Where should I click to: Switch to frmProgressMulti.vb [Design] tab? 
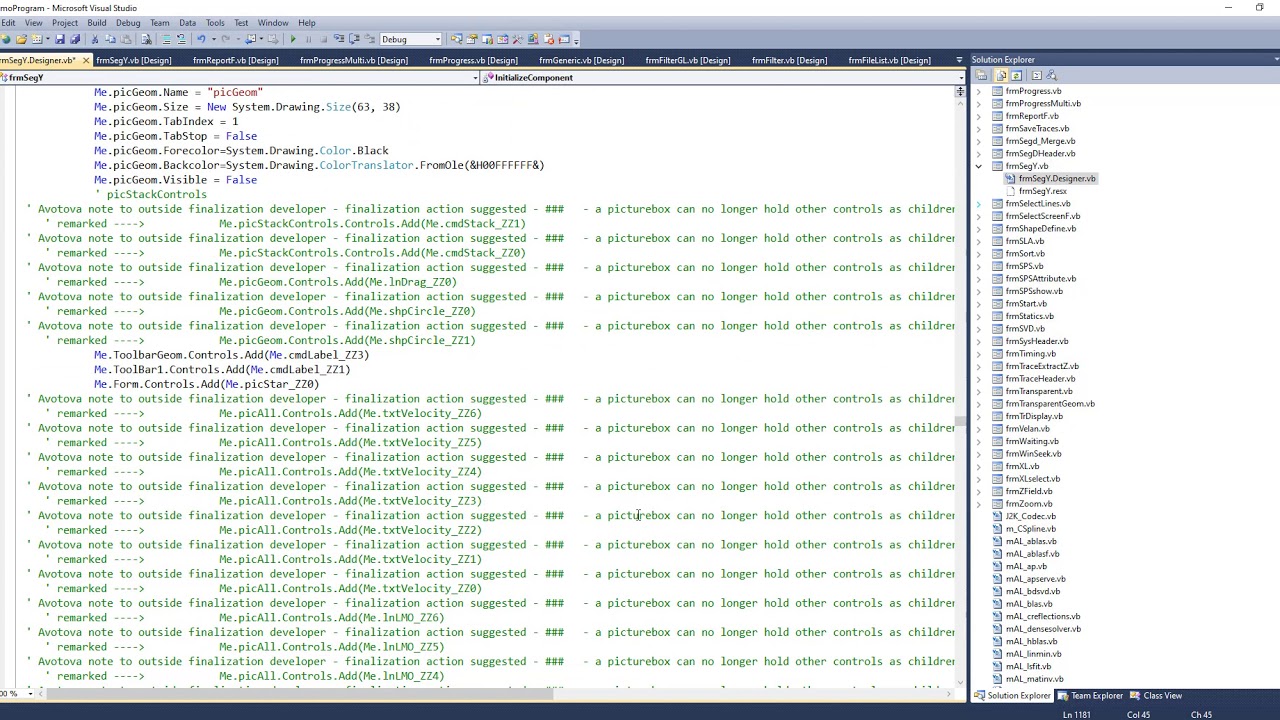pos(353,60)
